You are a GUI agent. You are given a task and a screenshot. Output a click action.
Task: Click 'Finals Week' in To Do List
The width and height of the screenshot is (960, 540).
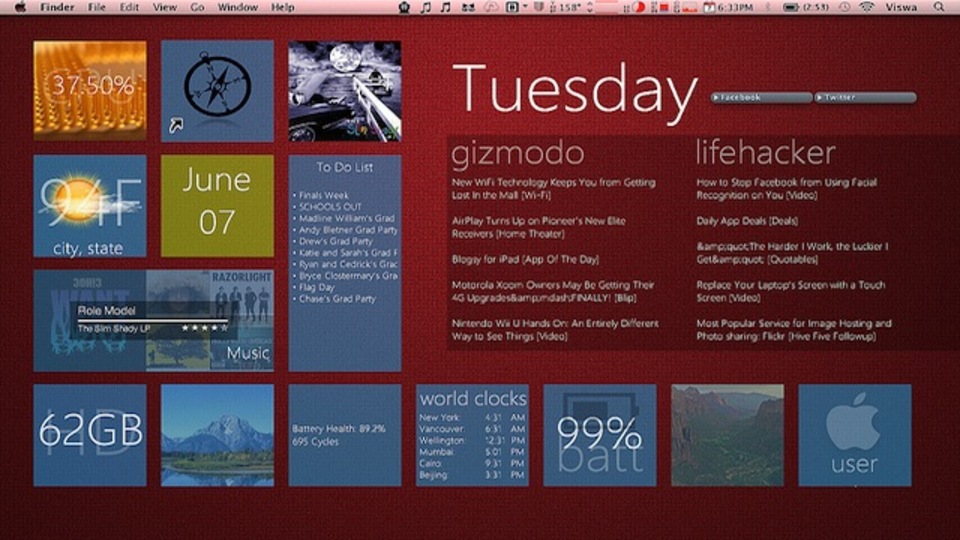coord(324,195)
